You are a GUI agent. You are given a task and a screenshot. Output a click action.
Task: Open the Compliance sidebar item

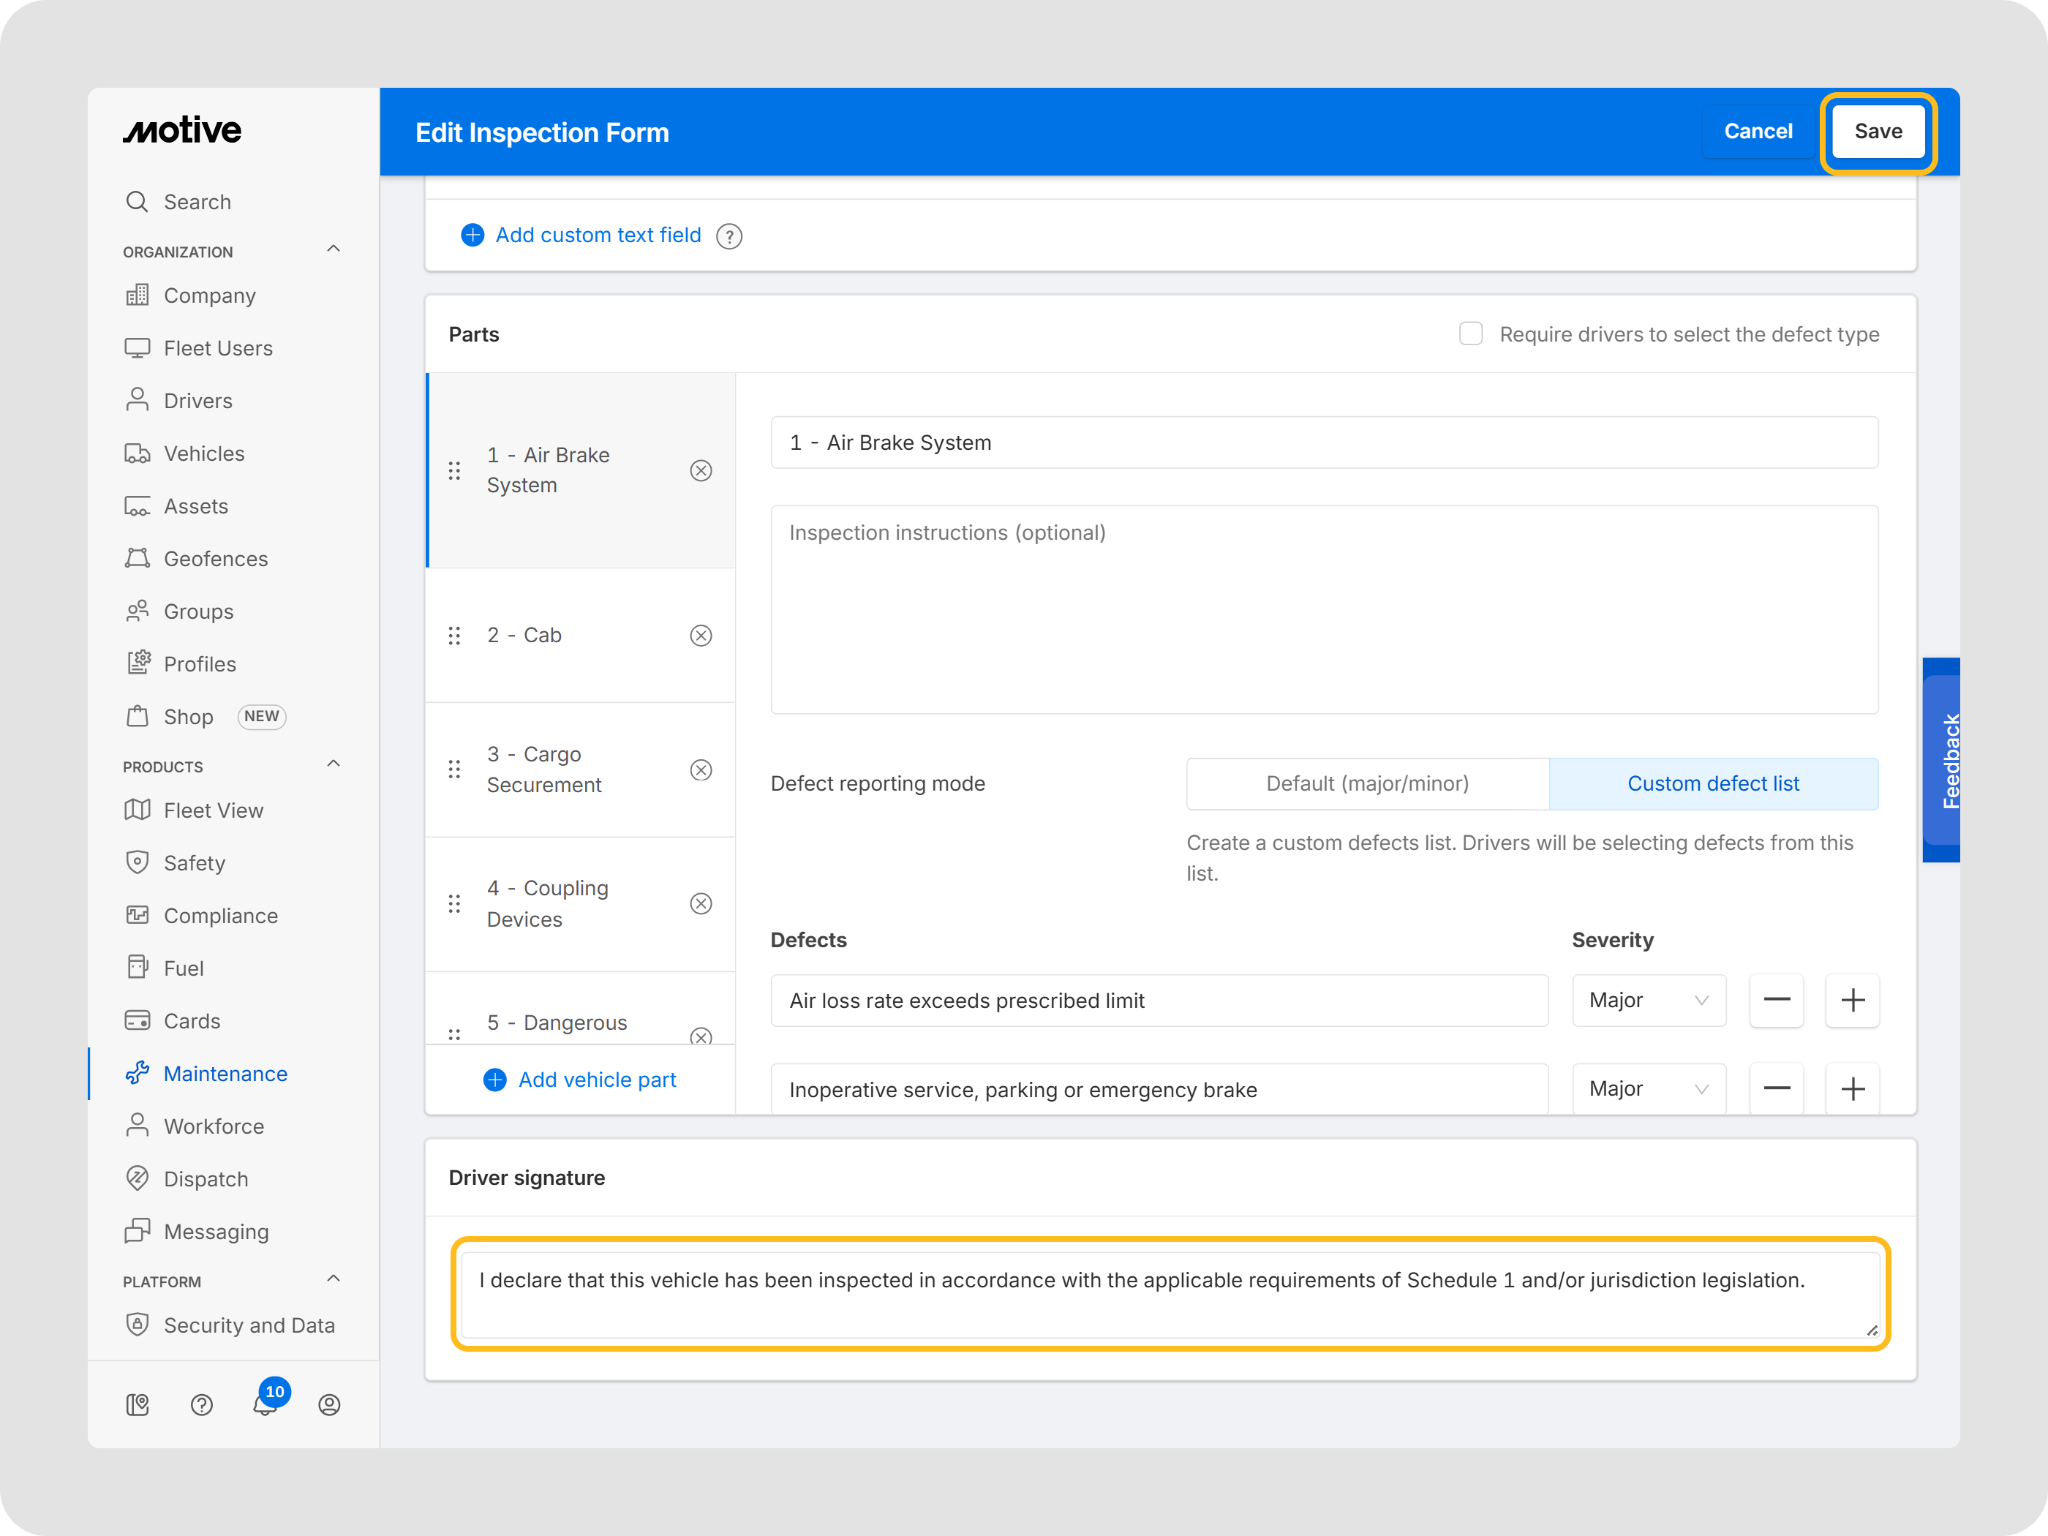(x=220, y=916)
